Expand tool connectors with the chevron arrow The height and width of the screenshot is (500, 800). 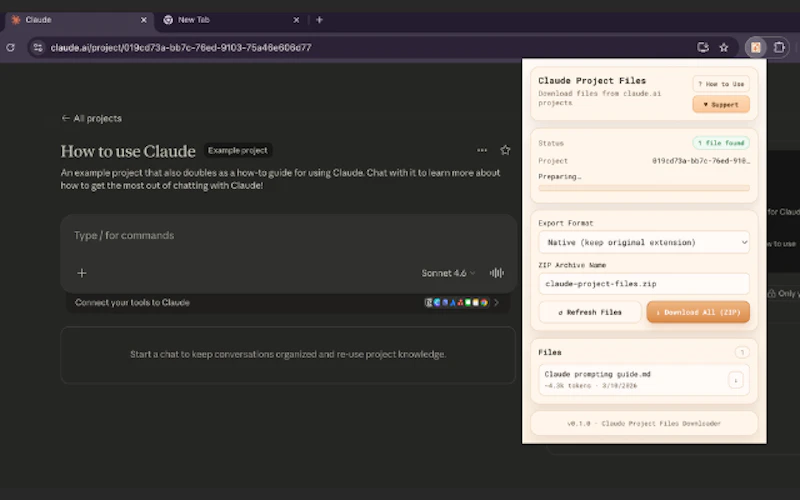pos(496,303)
